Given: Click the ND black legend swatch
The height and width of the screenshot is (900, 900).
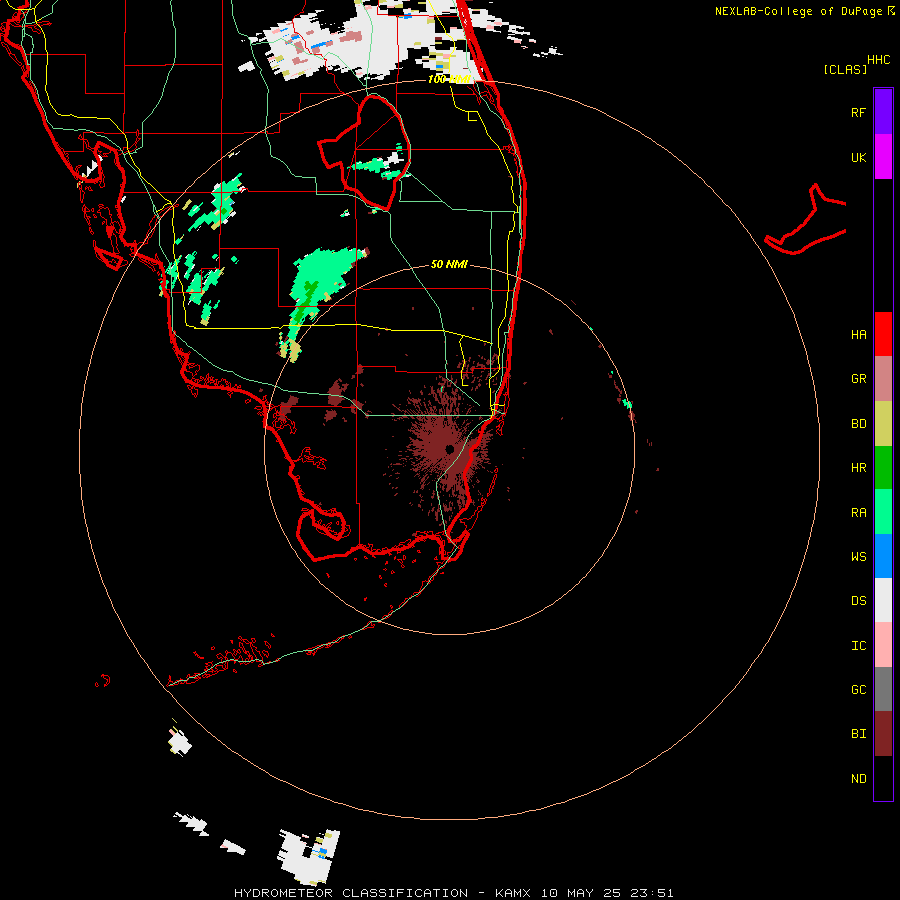Looking at the screenshot, I should (x=883, y=778).
